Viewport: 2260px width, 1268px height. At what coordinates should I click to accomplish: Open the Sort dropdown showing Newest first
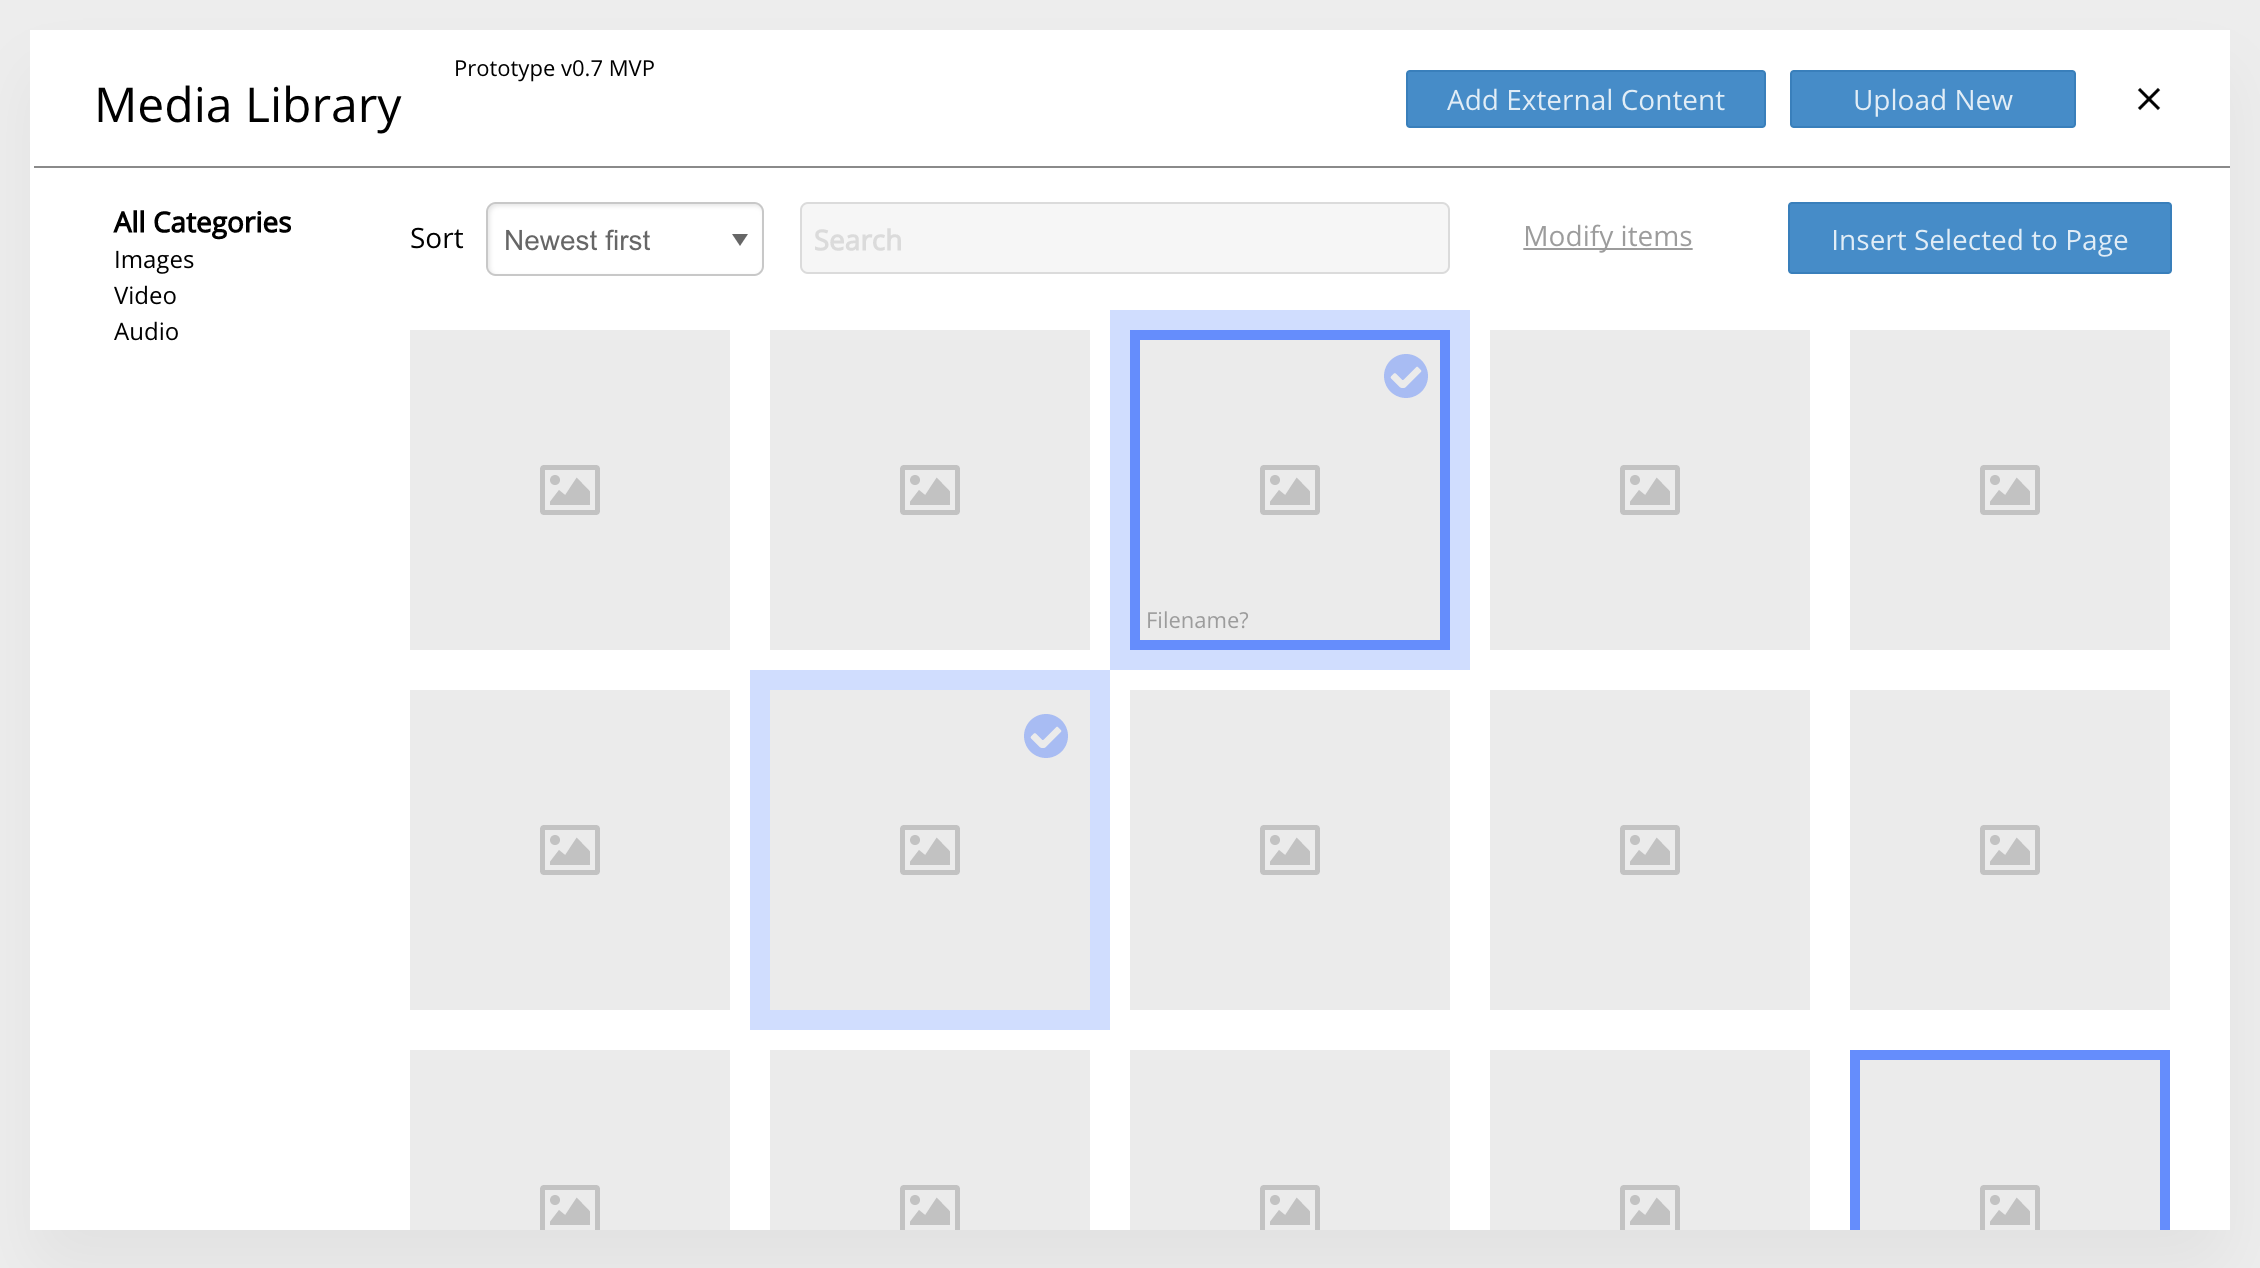[624, 239]
